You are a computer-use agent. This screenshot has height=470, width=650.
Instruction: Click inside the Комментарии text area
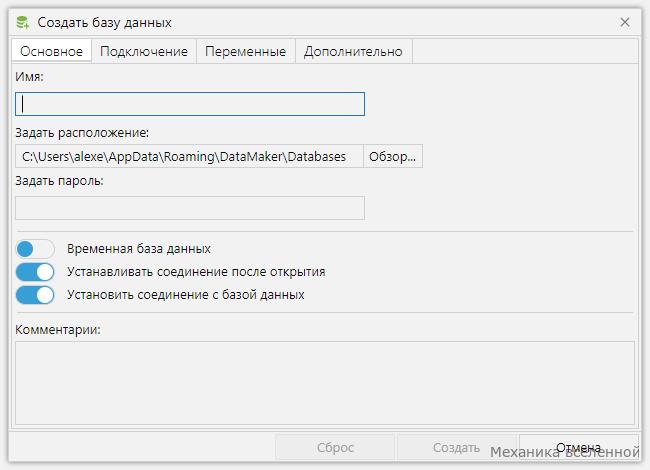(x=325, y=383)
